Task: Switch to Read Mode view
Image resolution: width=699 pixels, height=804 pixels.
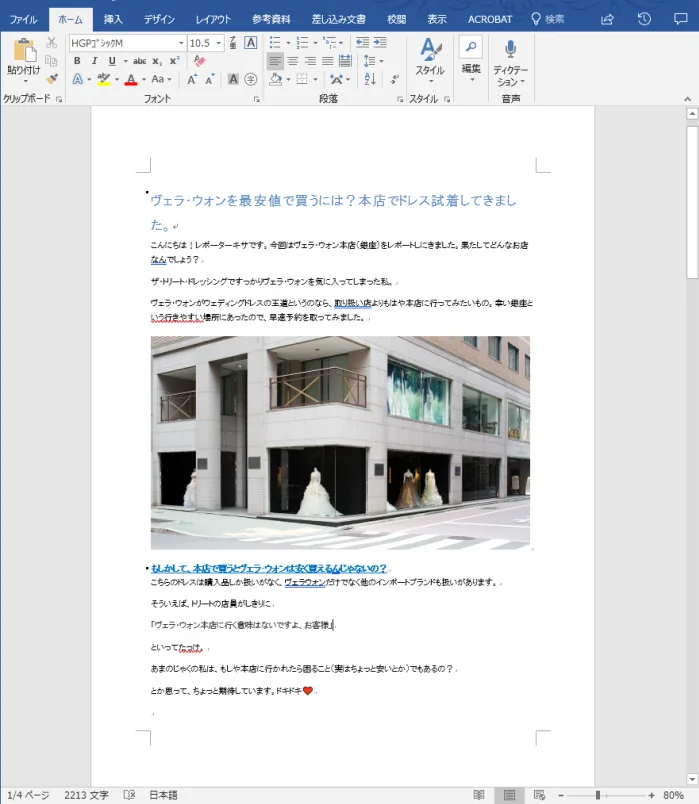Action: (x=479, y=795)
